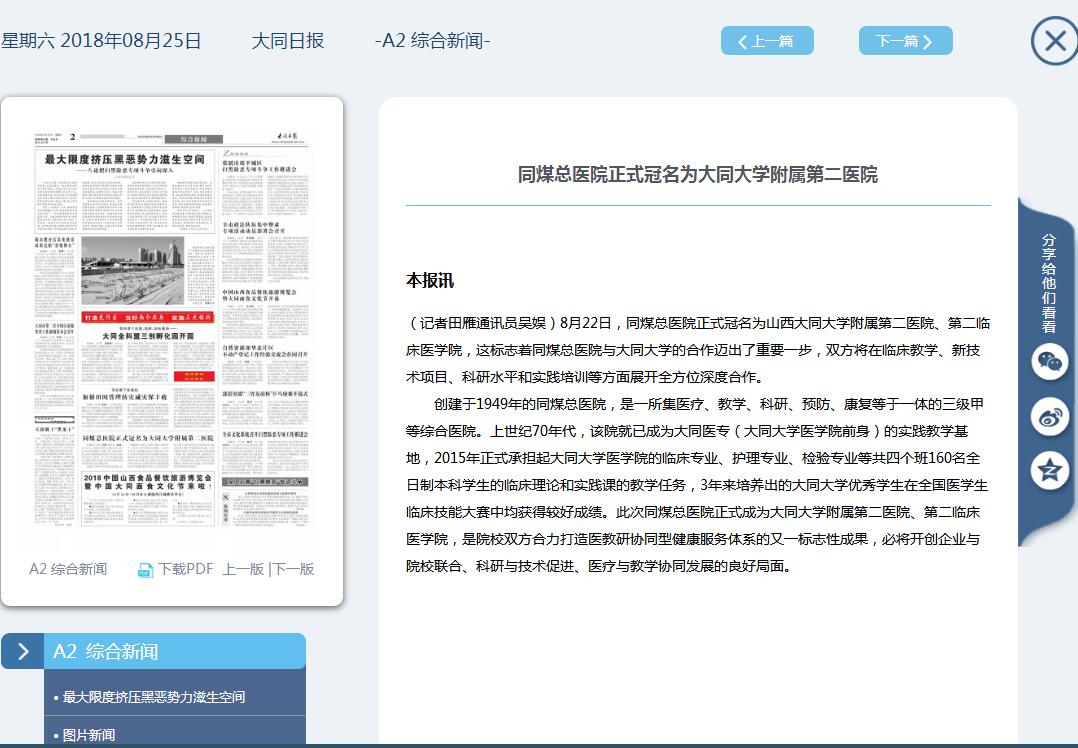Share the article via the WeChat icon

point(1049,361)
